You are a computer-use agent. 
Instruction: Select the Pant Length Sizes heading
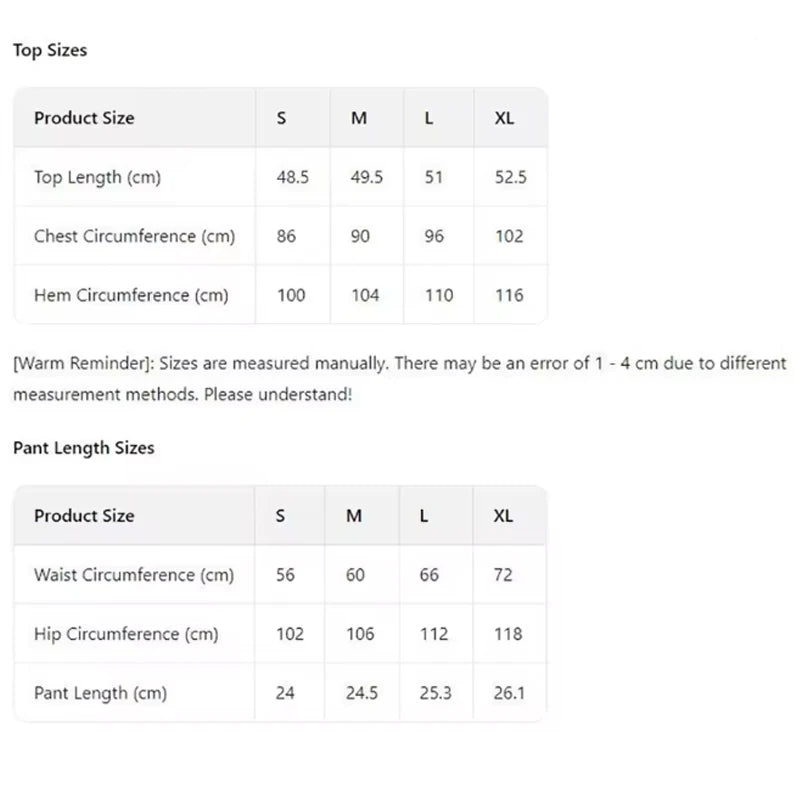(x=84, y=448)
